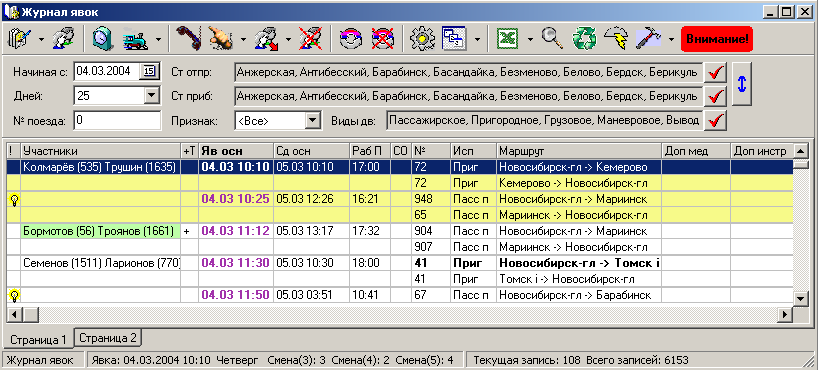818x370 pixels.
Task: Click route Новосибирск-гл -> Барабинск
Action: point(579,295)
